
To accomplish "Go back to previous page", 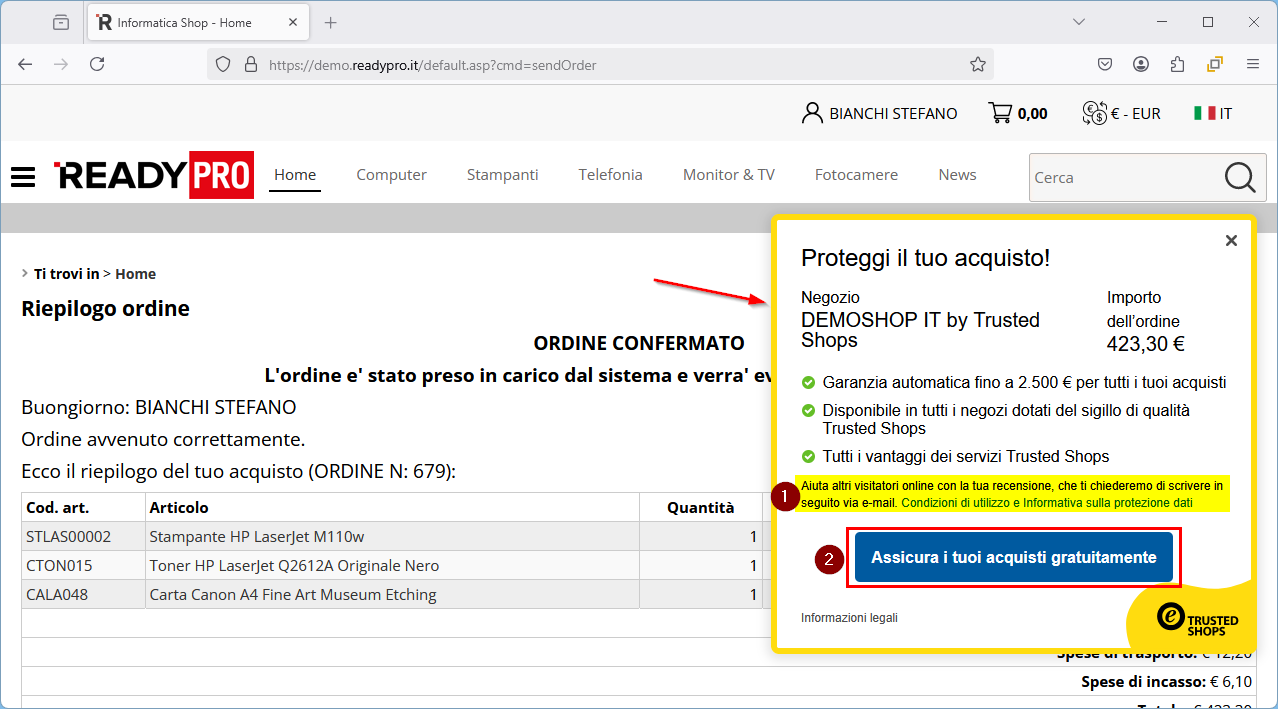I will click(25, 64).
